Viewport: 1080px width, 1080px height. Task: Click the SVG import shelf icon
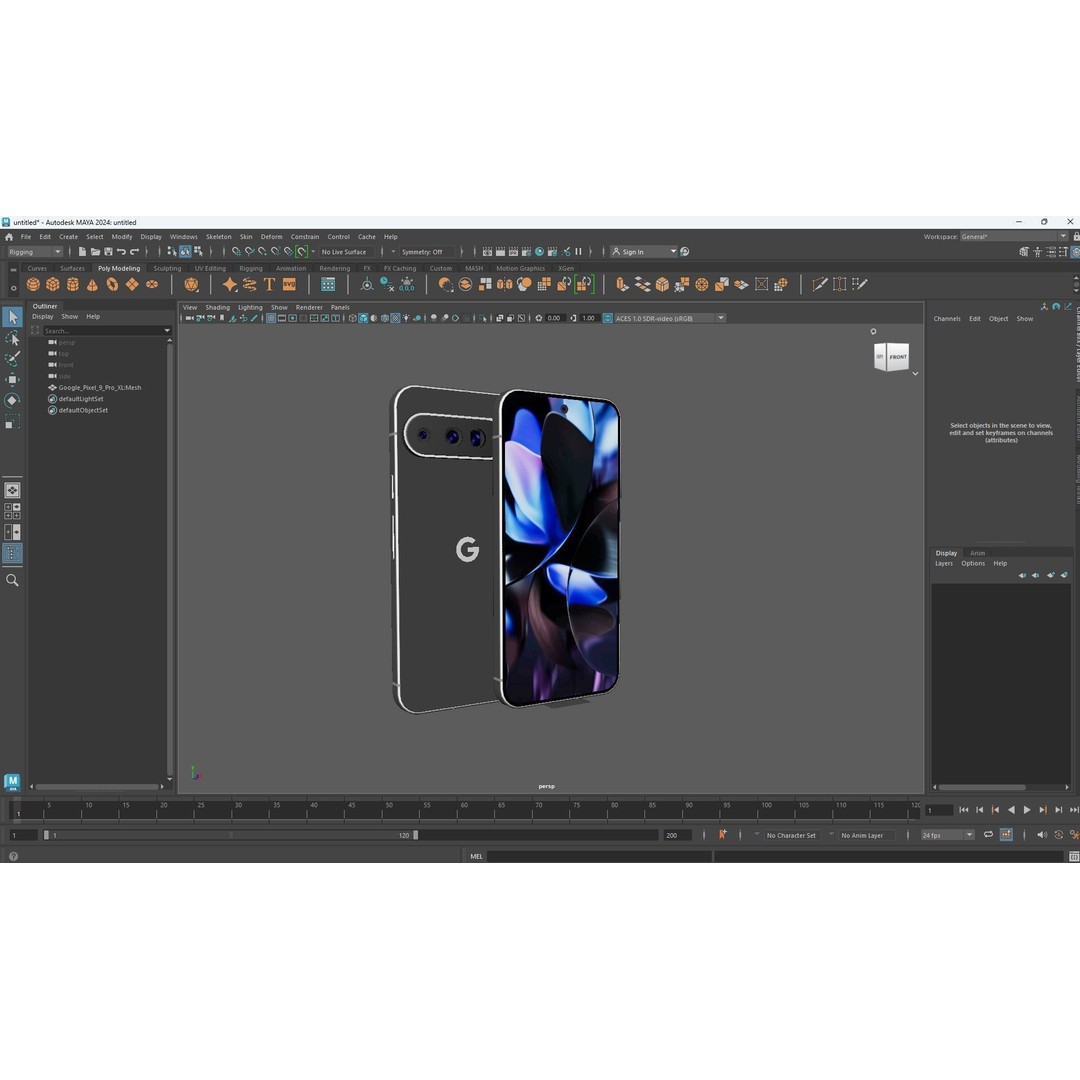pyautogui.click(x=289, y=284)
